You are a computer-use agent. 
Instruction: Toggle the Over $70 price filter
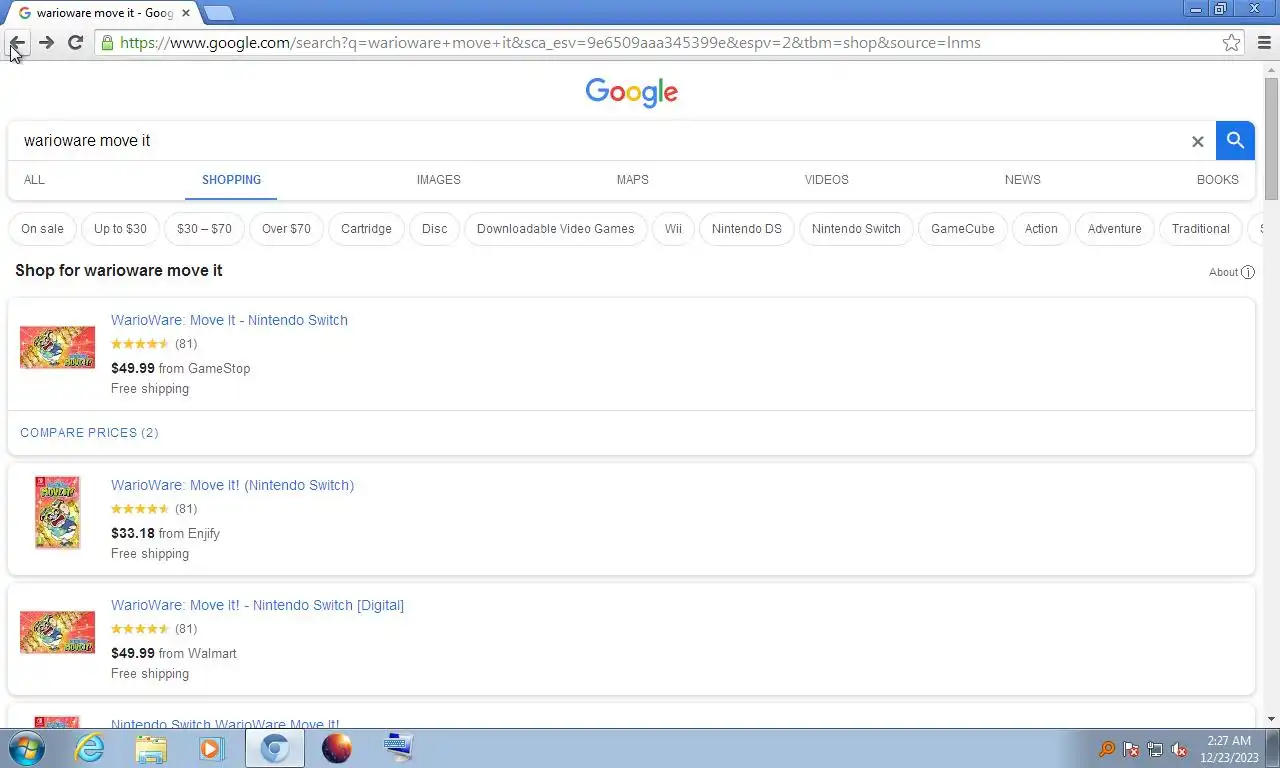click(286, 229)
